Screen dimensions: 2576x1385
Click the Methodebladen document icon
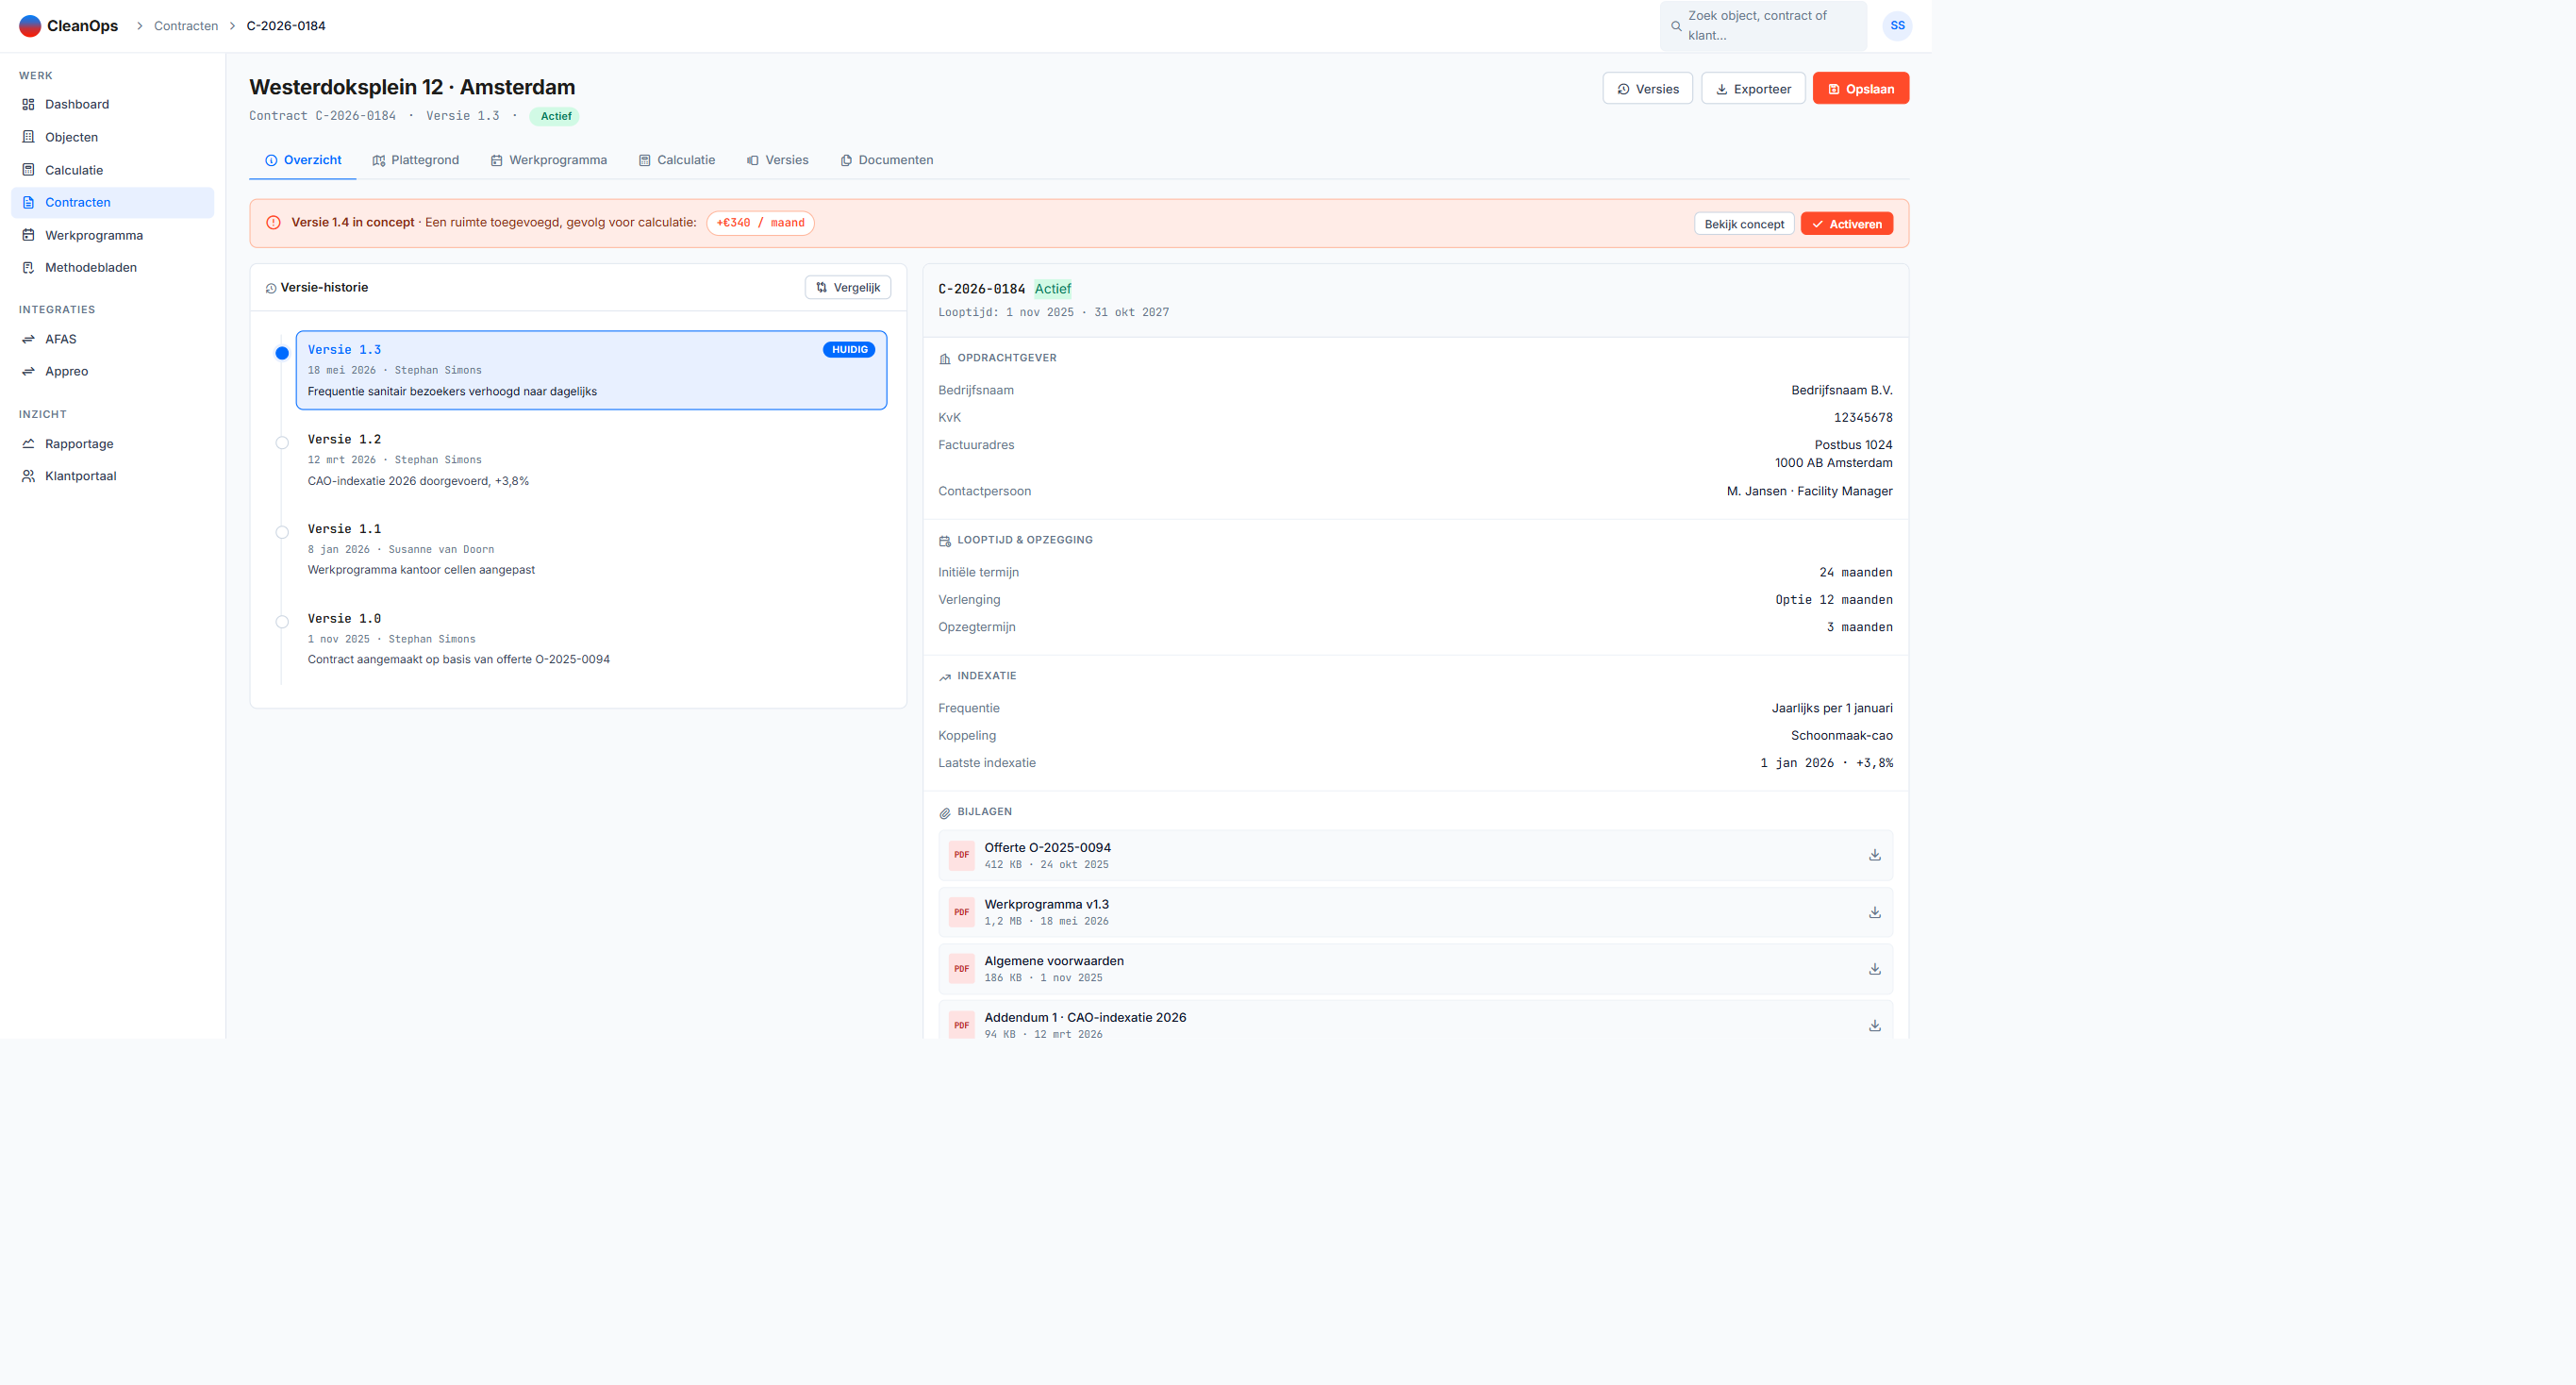tap(28, 267)
